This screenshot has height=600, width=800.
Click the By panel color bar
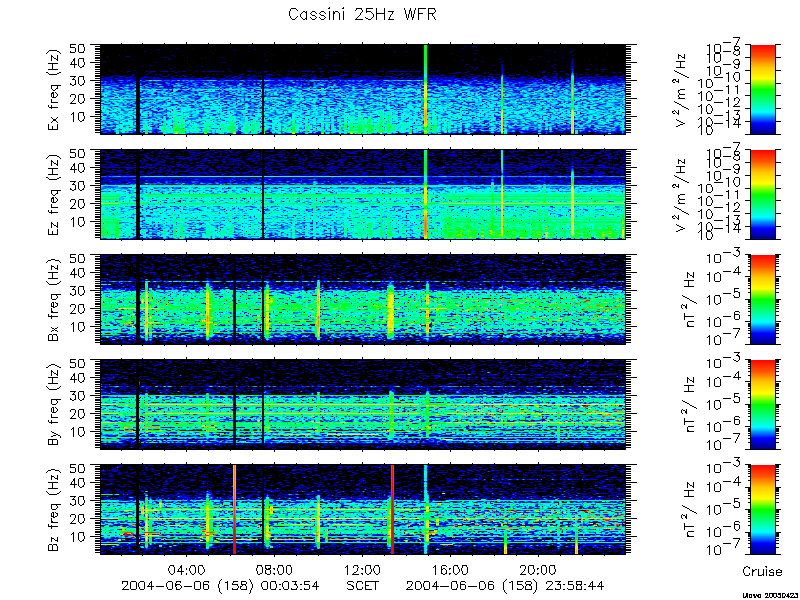pyautogui.click(x=762, y=405)
